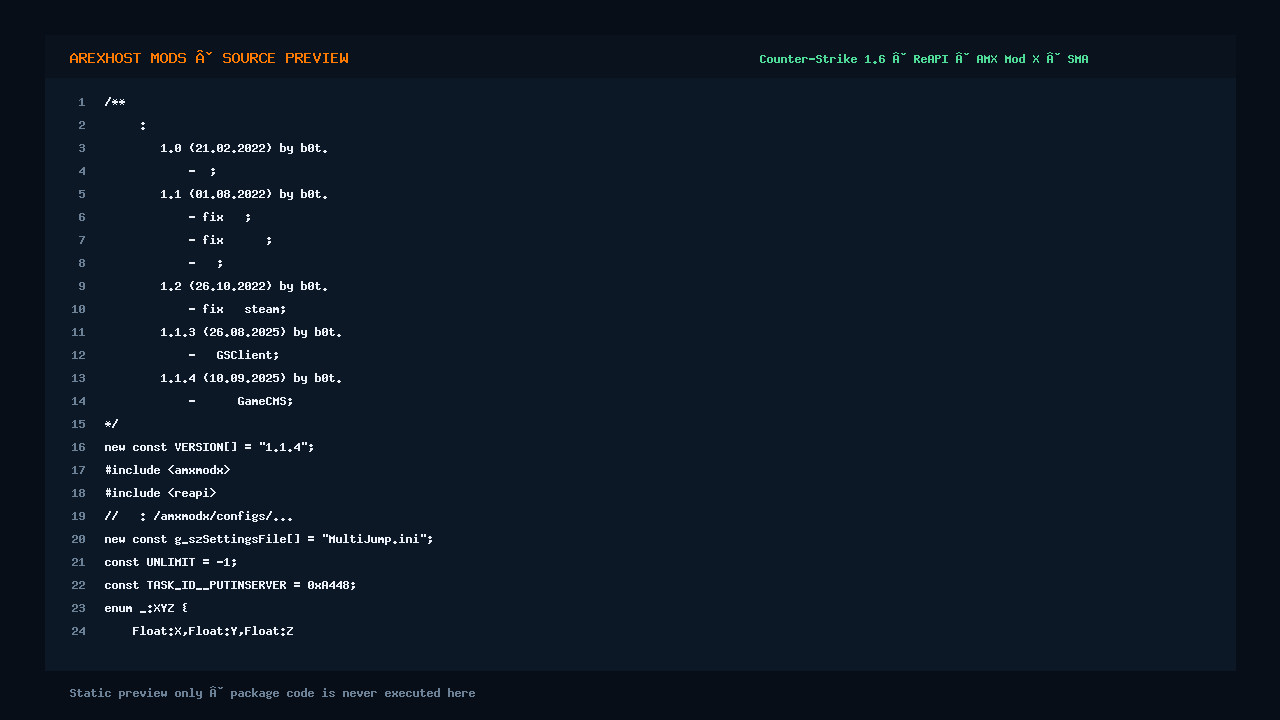
Task: Select the "enum _:XYZ {" line
Action: click(146, 608)
